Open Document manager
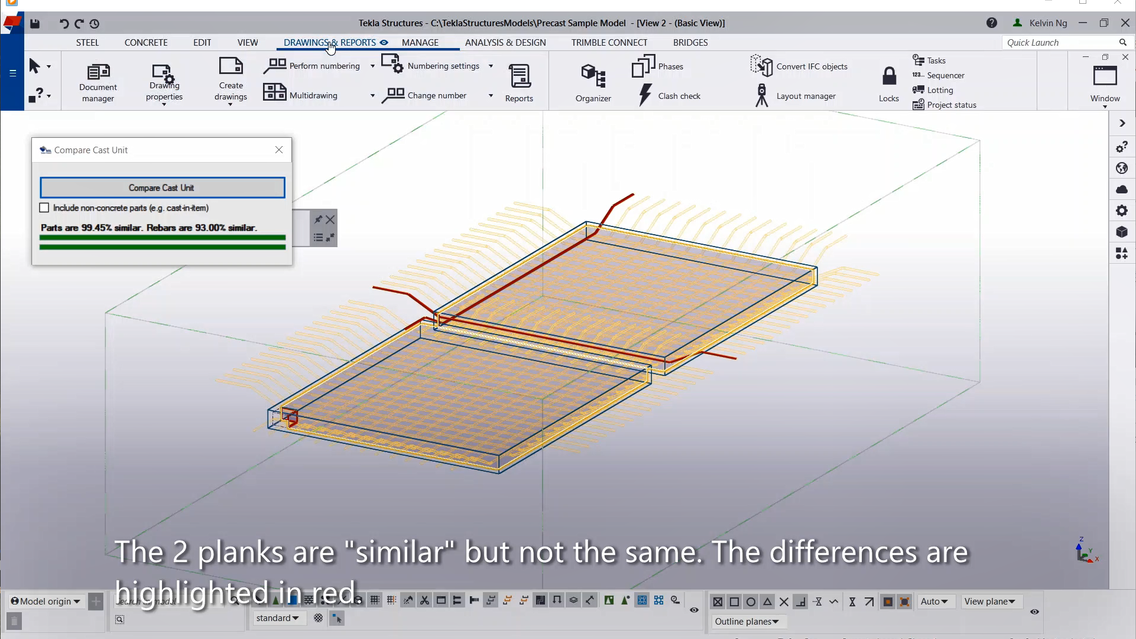The width and height of the screenshot is (1136, 639). [98, 83]
